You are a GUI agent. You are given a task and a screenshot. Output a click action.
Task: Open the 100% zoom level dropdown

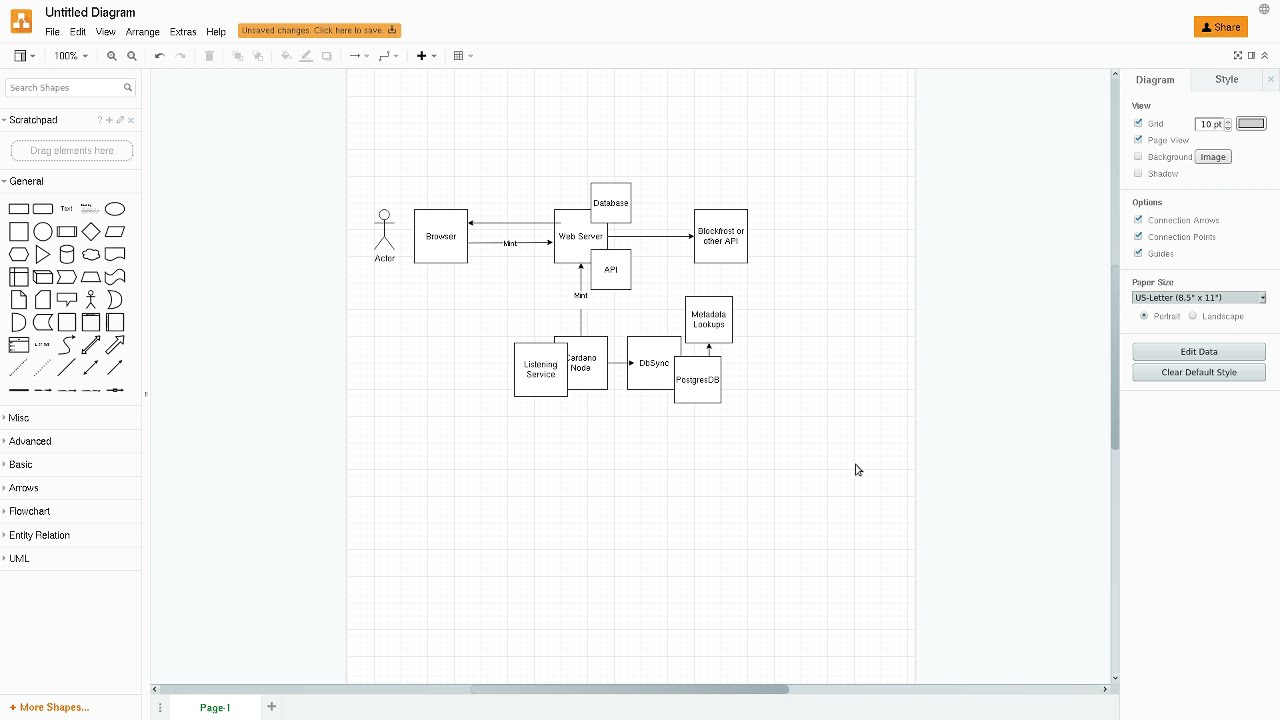(x=71, y=56)
